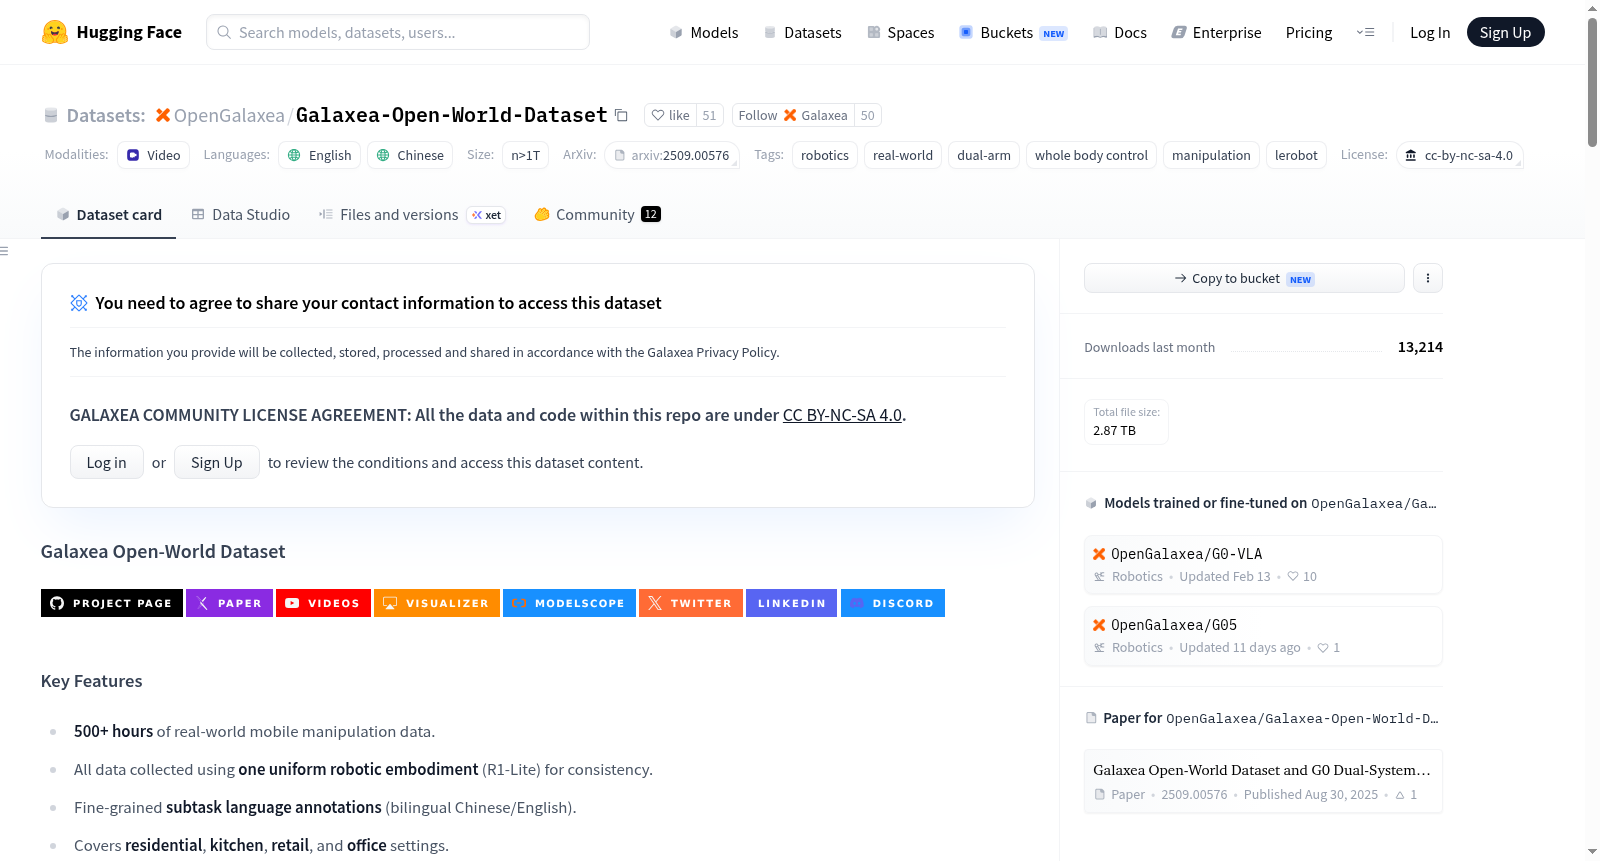Click the Copy to bucket button
This screenshot has width=1600, height=861.
point(1244,278)
